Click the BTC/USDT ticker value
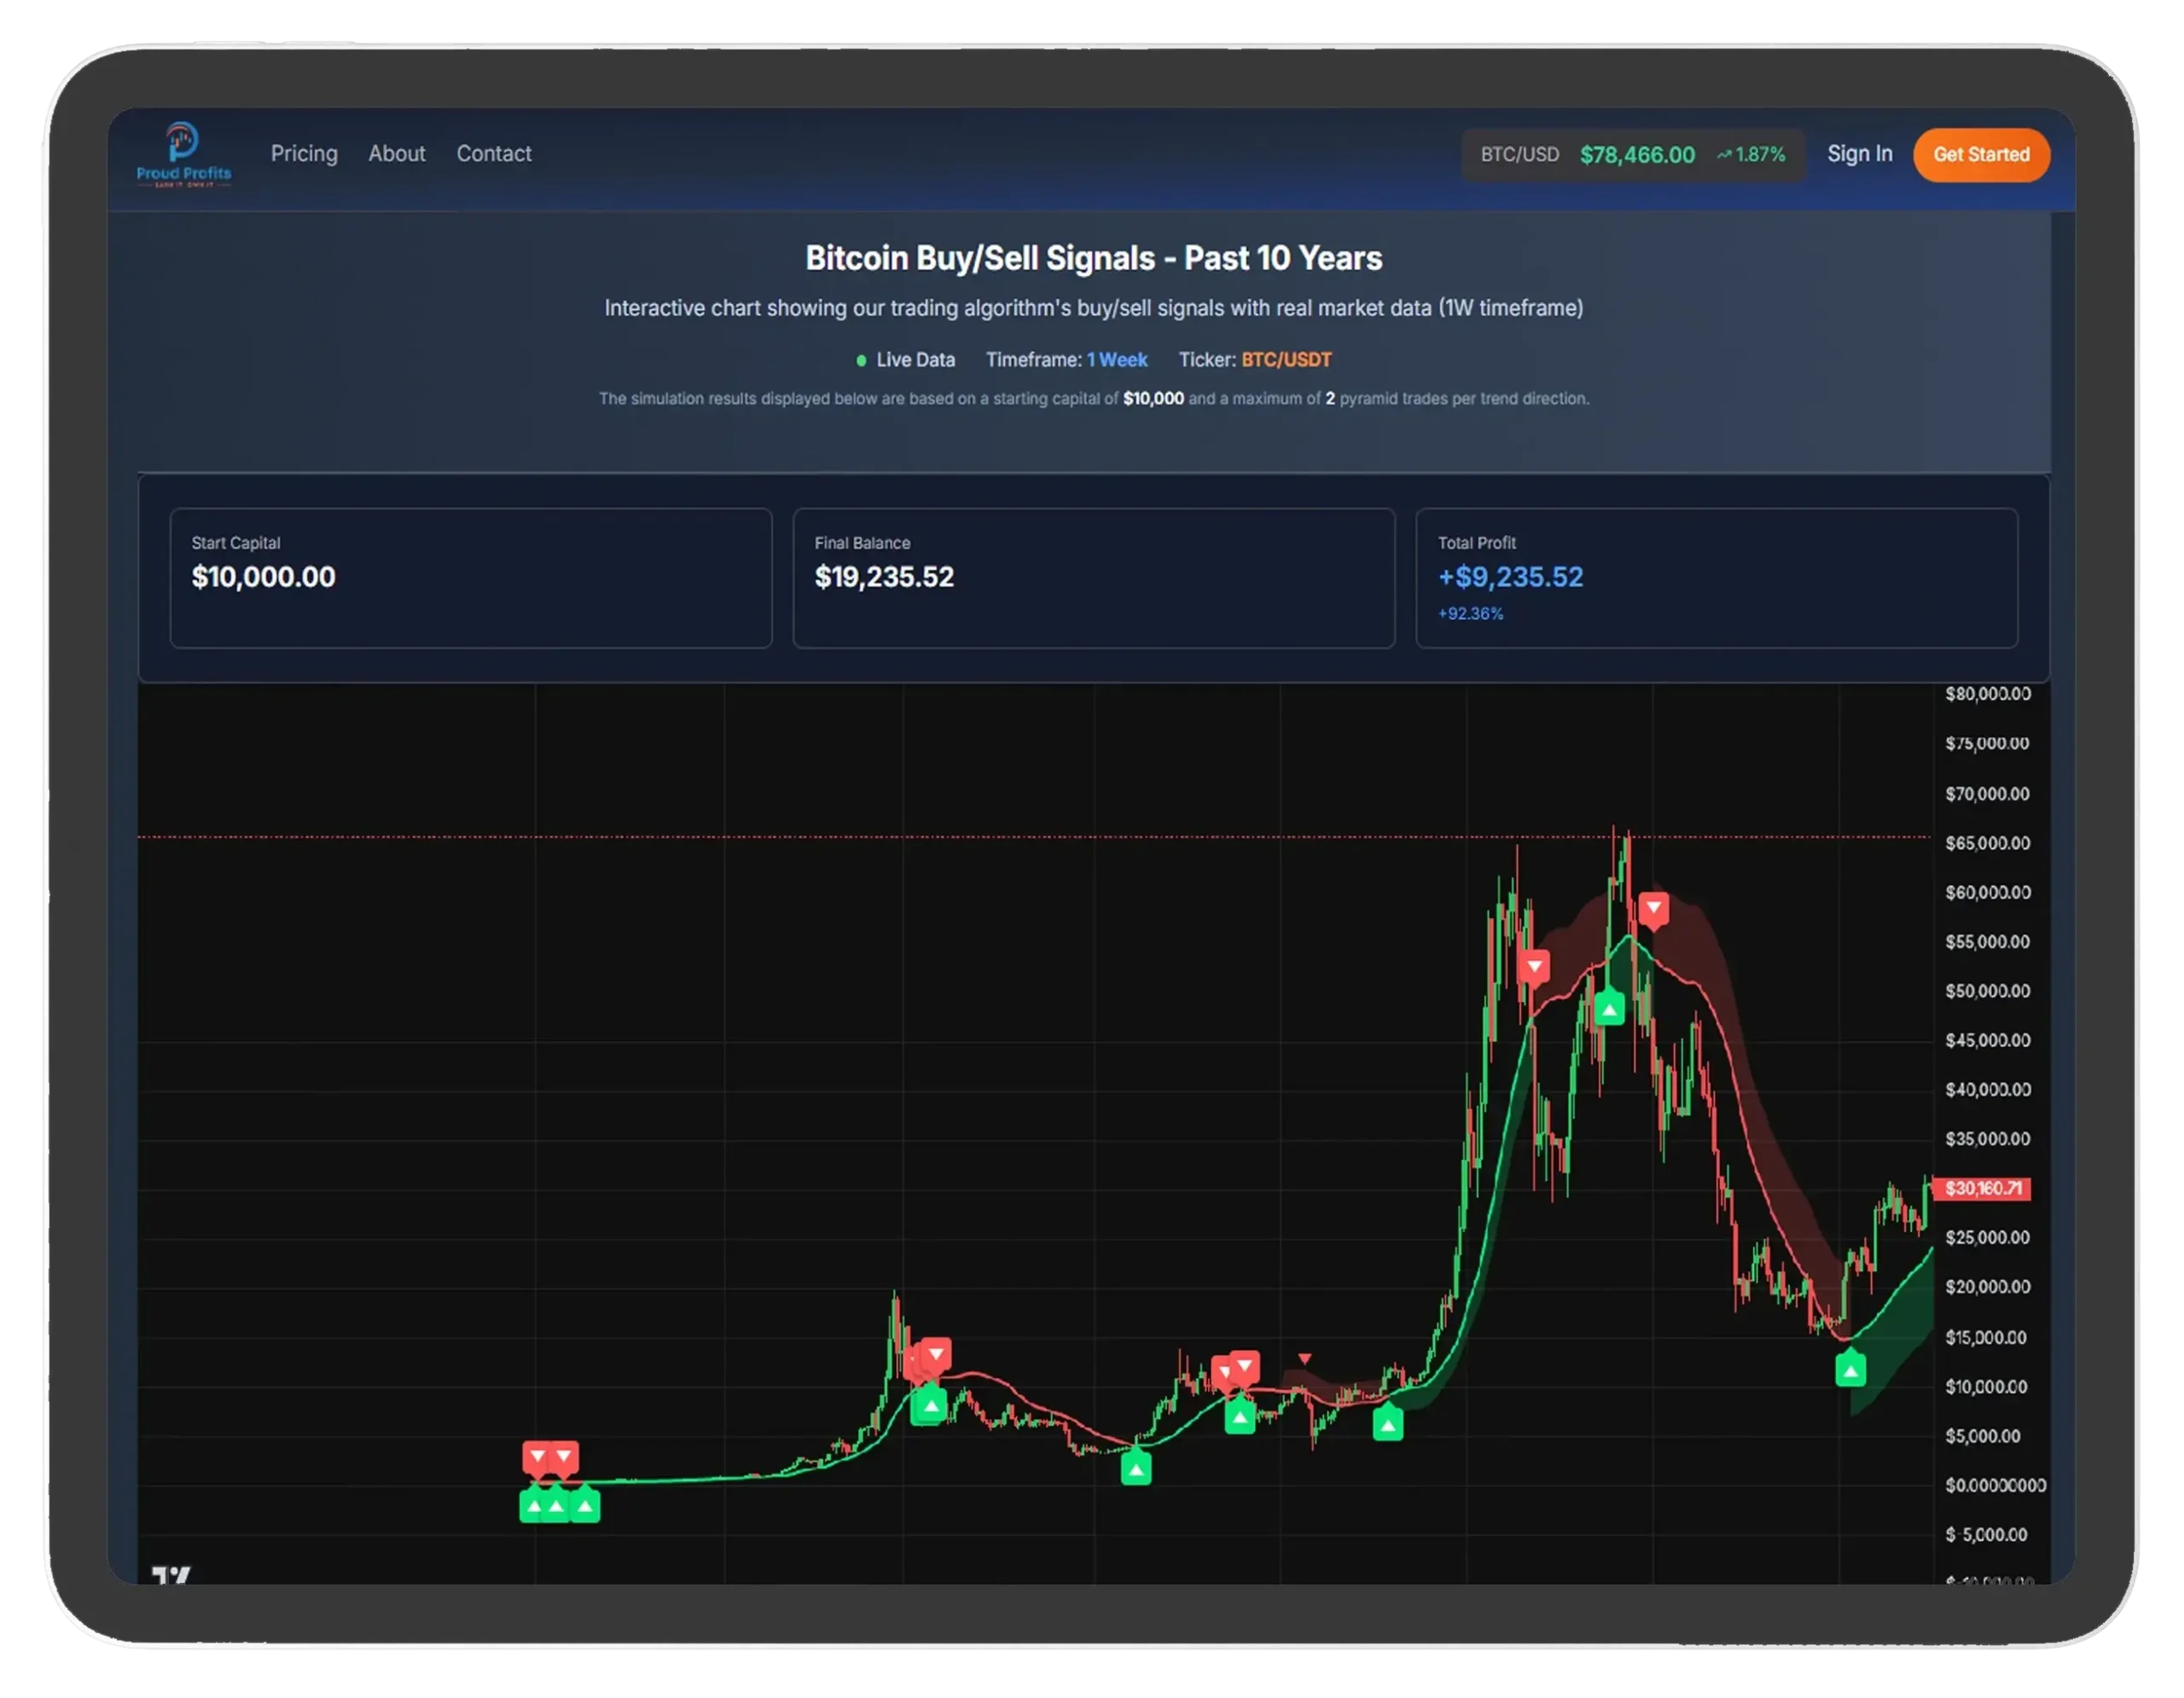Viewport: 2184px width, 1698px height. (x=1286, y=360)
